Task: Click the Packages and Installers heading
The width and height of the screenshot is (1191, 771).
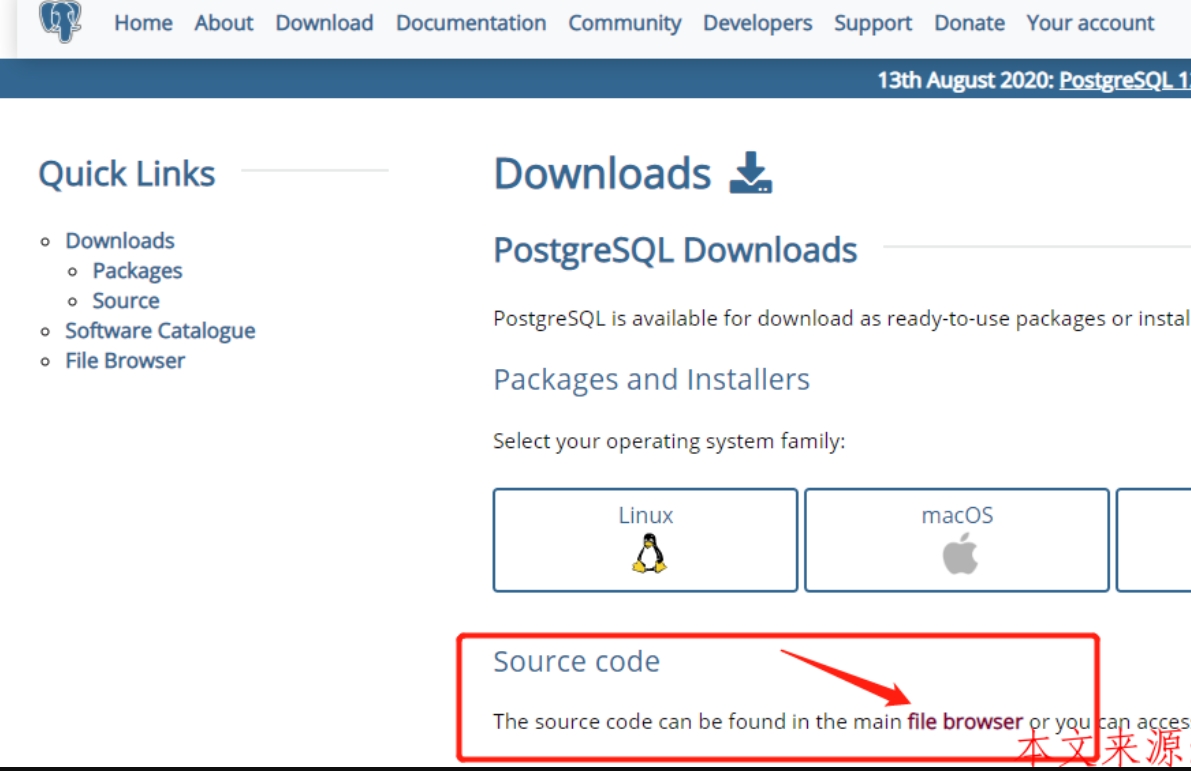Action: 652,379
